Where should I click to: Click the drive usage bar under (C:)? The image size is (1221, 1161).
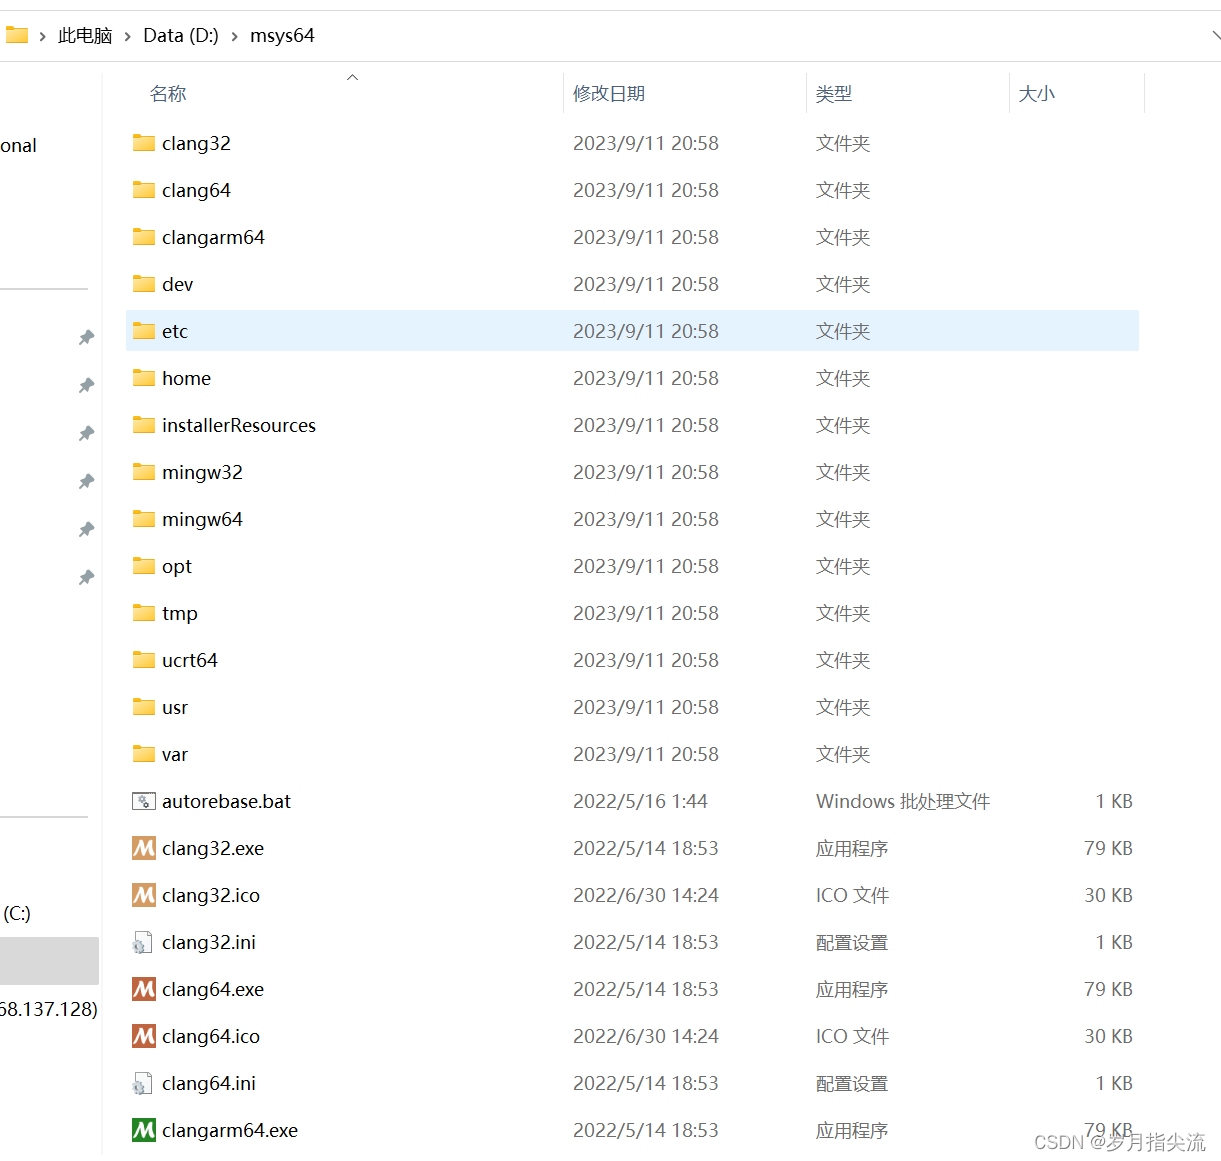[x=49, y=961]
